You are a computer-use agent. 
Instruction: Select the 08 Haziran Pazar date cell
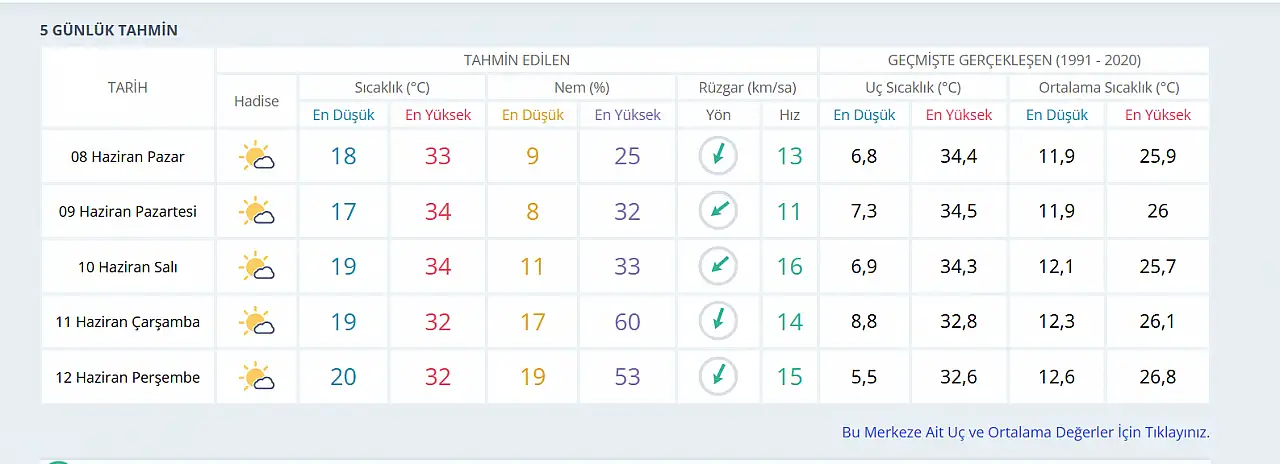[128, 156]
